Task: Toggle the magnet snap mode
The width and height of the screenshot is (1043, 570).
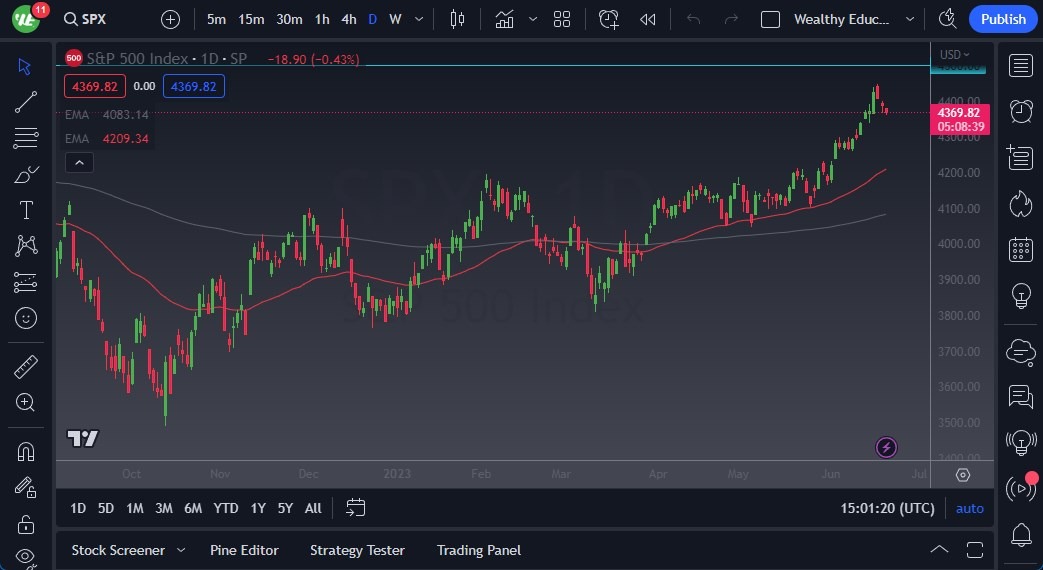Action: [26, 451]
